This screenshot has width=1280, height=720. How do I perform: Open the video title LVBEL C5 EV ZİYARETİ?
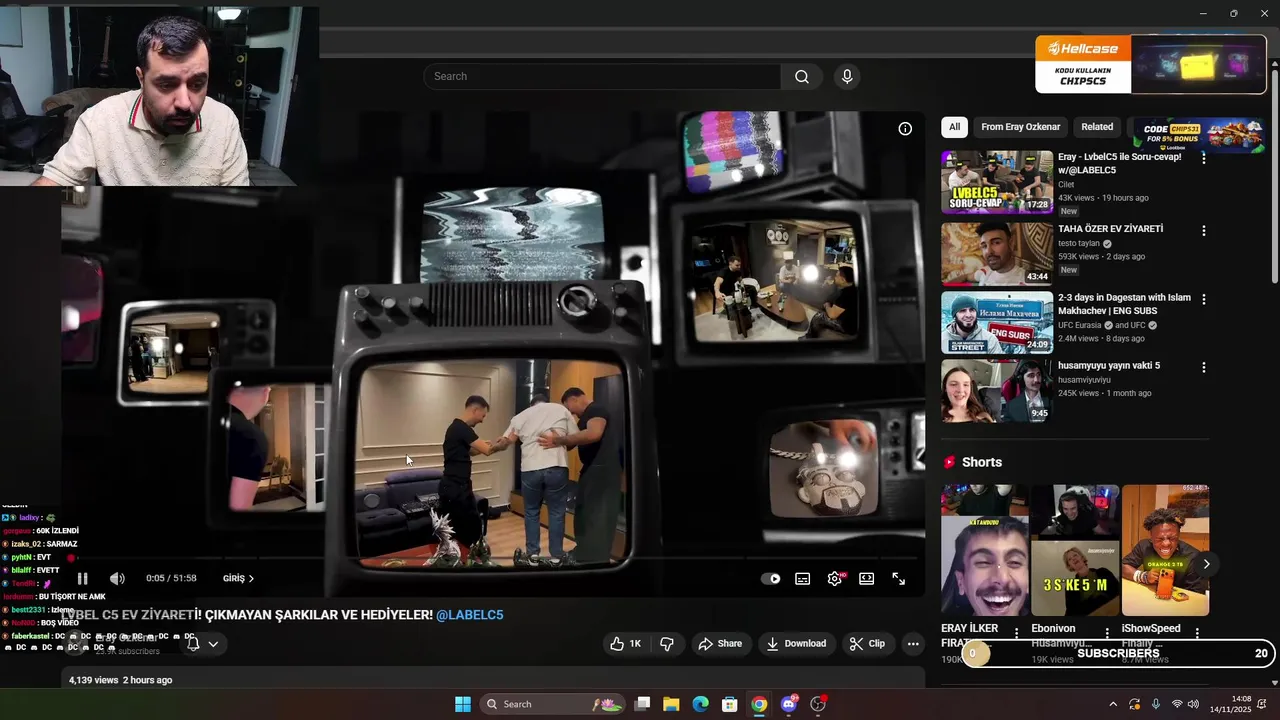click(x=247, y=615)
